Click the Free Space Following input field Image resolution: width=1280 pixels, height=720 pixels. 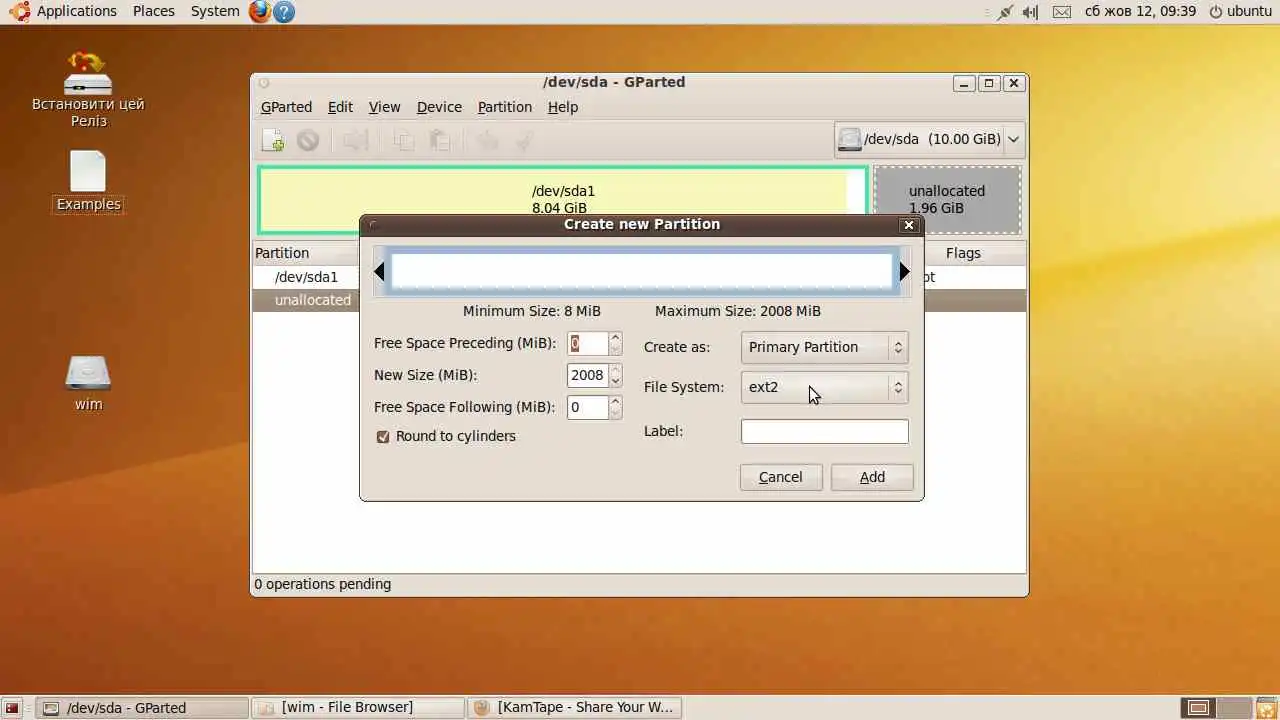pos(588,408)
